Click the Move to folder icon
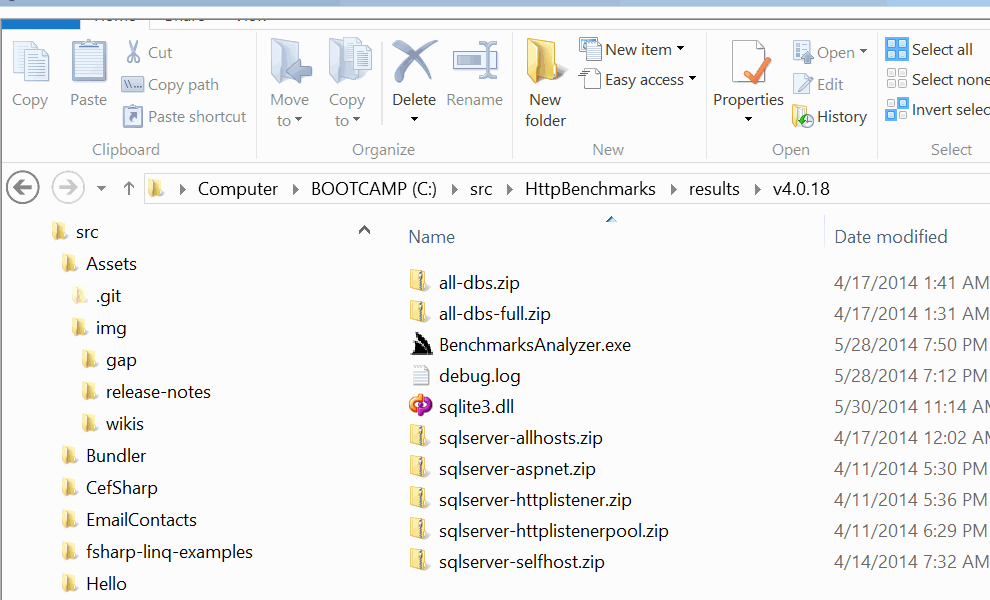The image size is (990, 600). [x=290, y=62]
